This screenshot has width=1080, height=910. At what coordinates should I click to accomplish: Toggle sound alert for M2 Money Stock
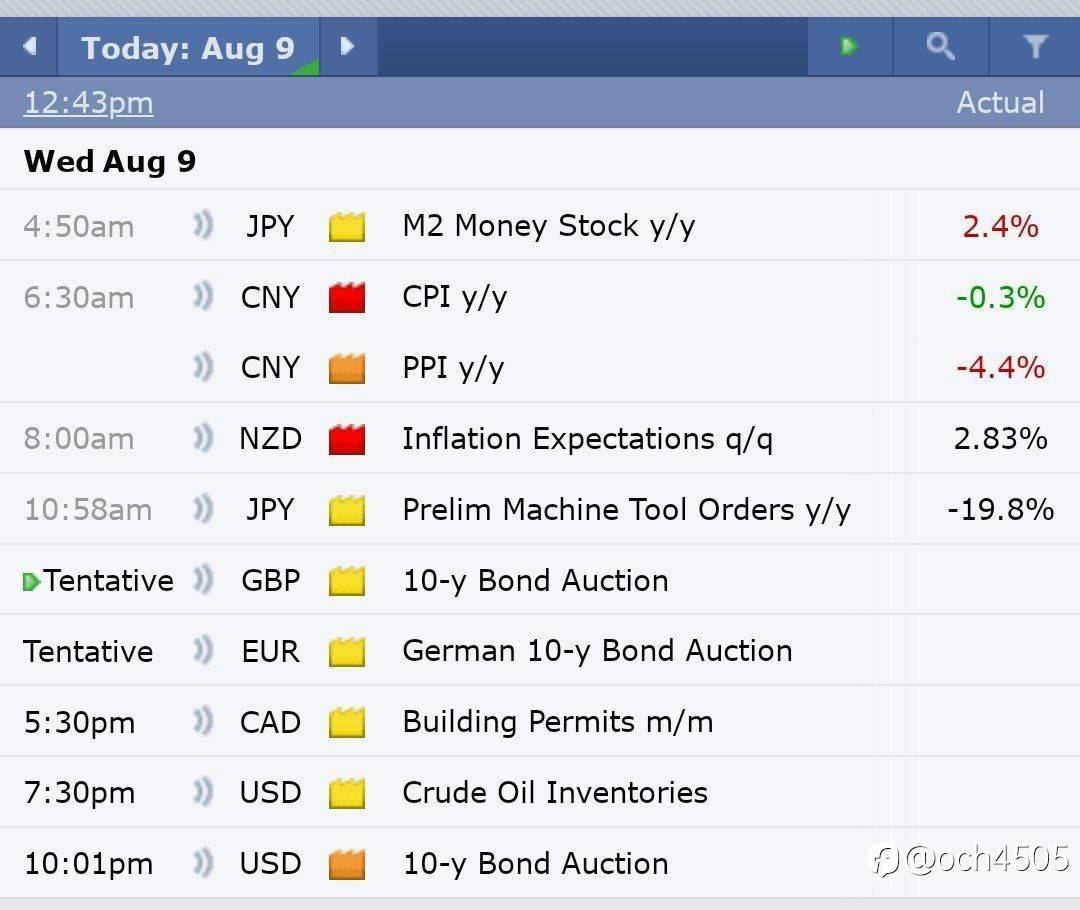click(x=204, y=226)
